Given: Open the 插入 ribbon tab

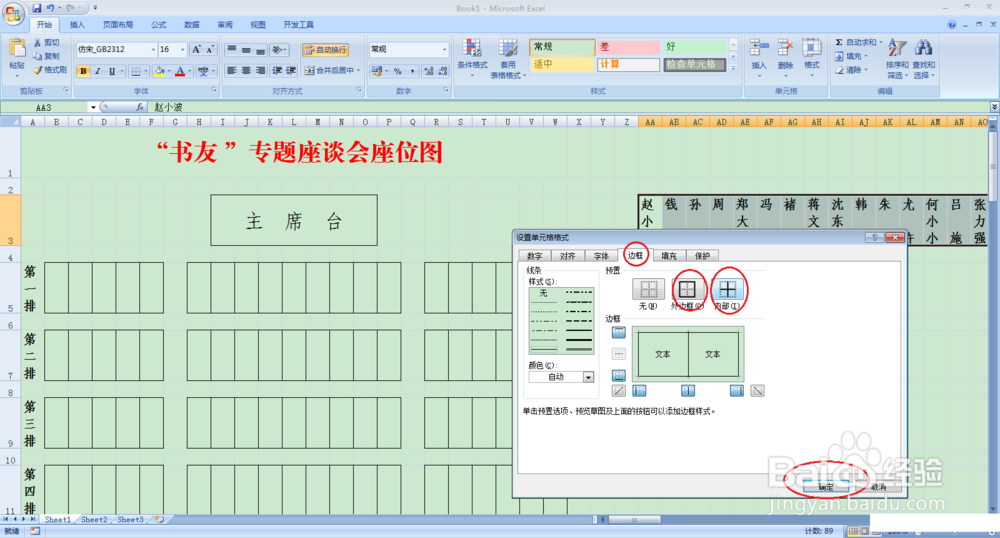Looking at the screenshot, I should pos(77,25).
